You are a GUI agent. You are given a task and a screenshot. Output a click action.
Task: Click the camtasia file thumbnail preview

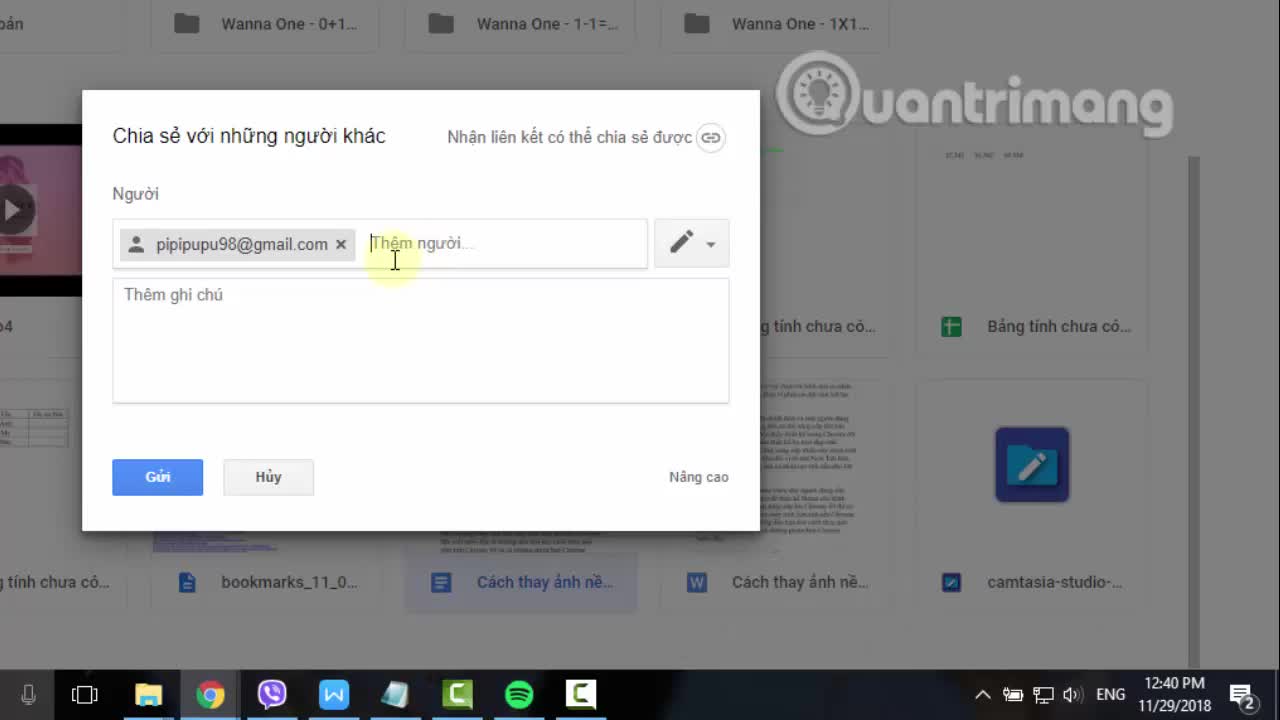click(x=1032, y=465)
